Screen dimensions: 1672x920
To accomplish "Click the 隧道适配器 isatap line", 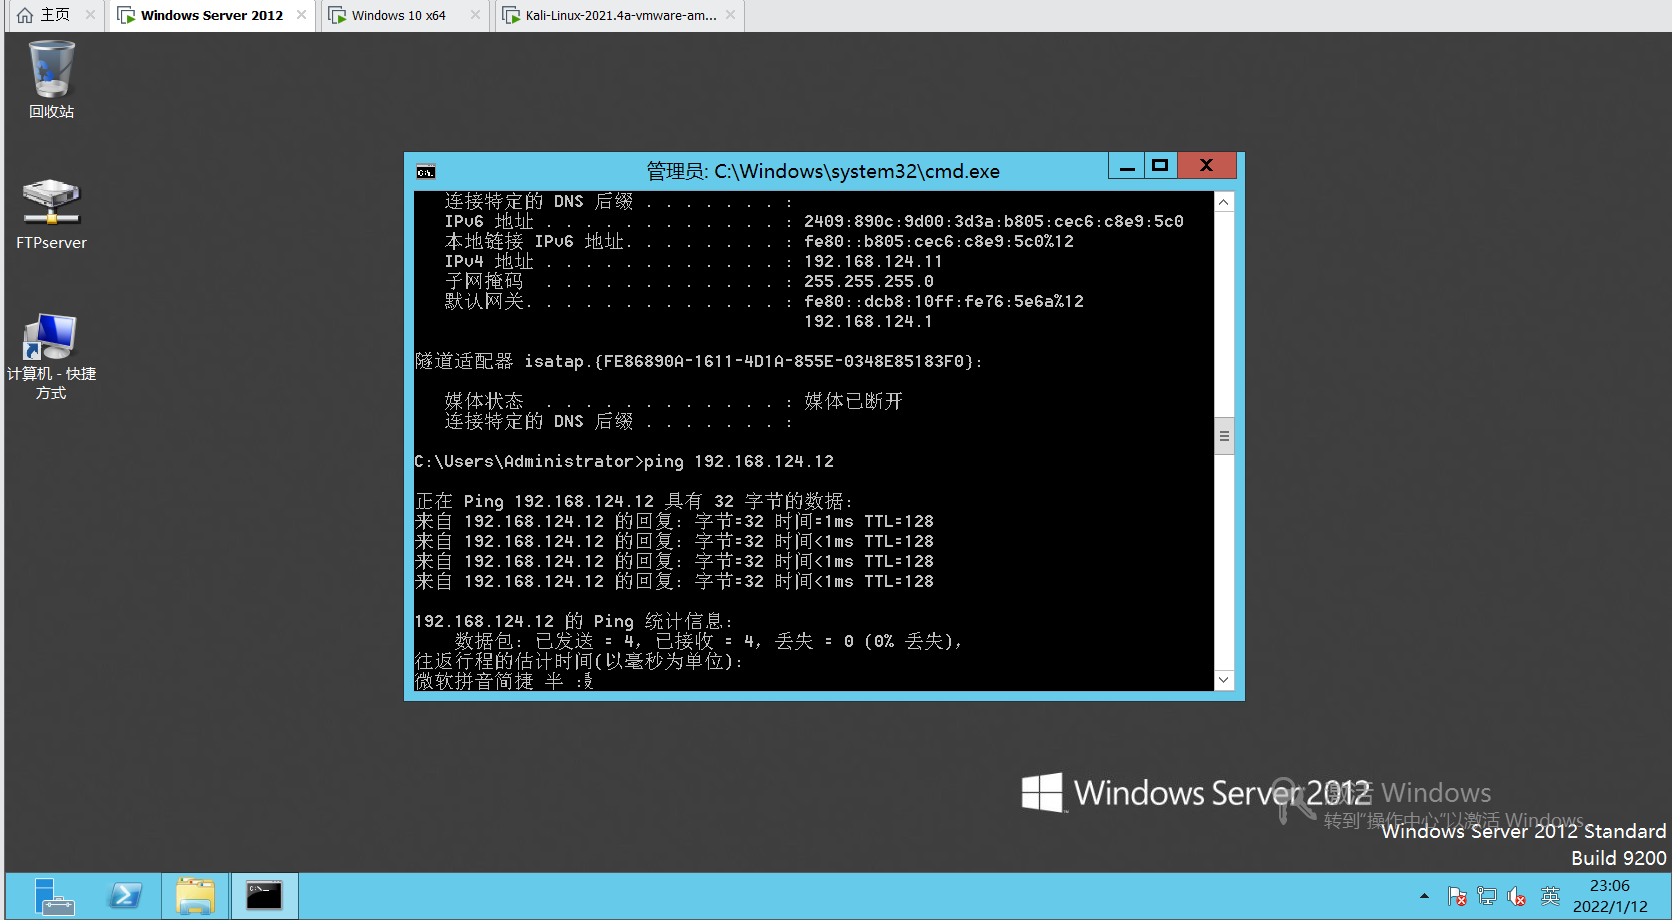I will point(699,362).
